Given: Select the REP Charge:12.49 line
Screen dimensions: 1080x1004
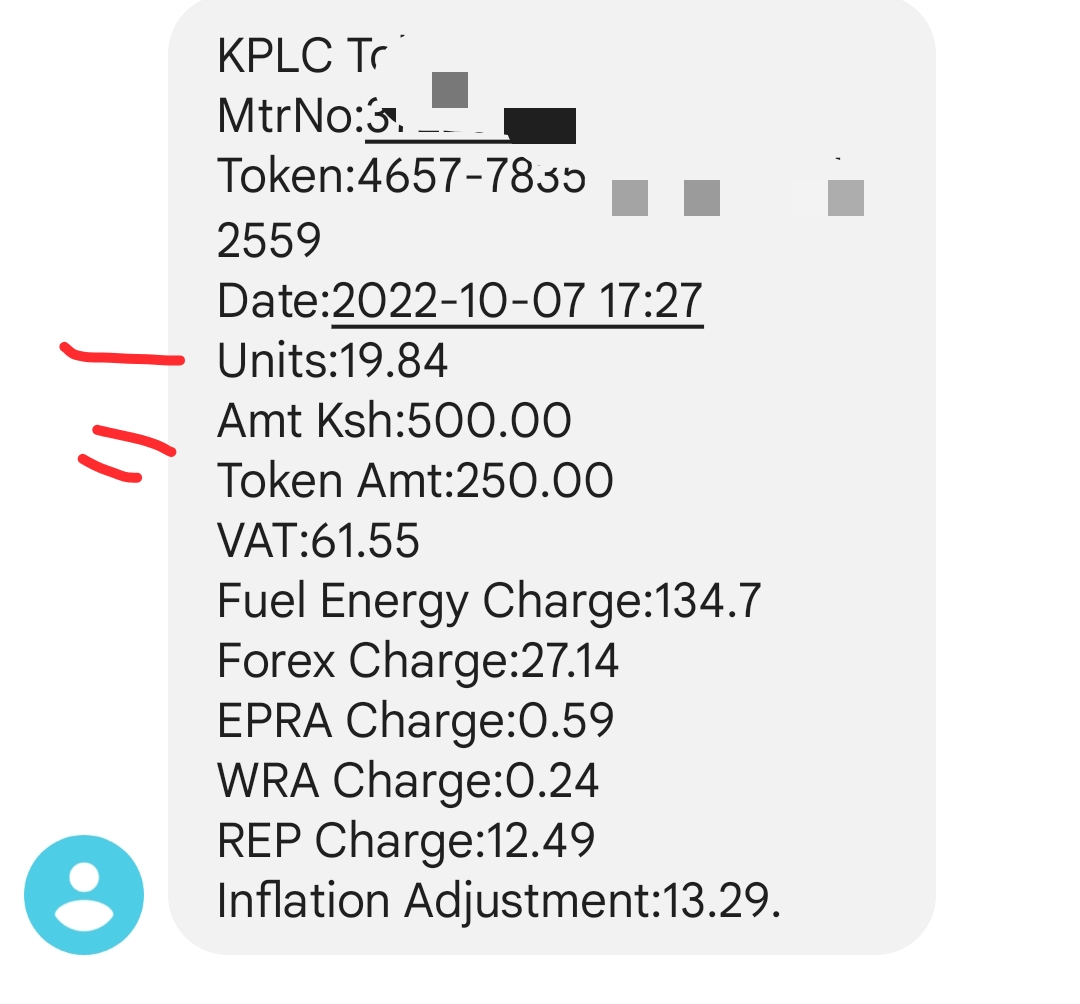Looking at the screenshot, I should [406, 840].
